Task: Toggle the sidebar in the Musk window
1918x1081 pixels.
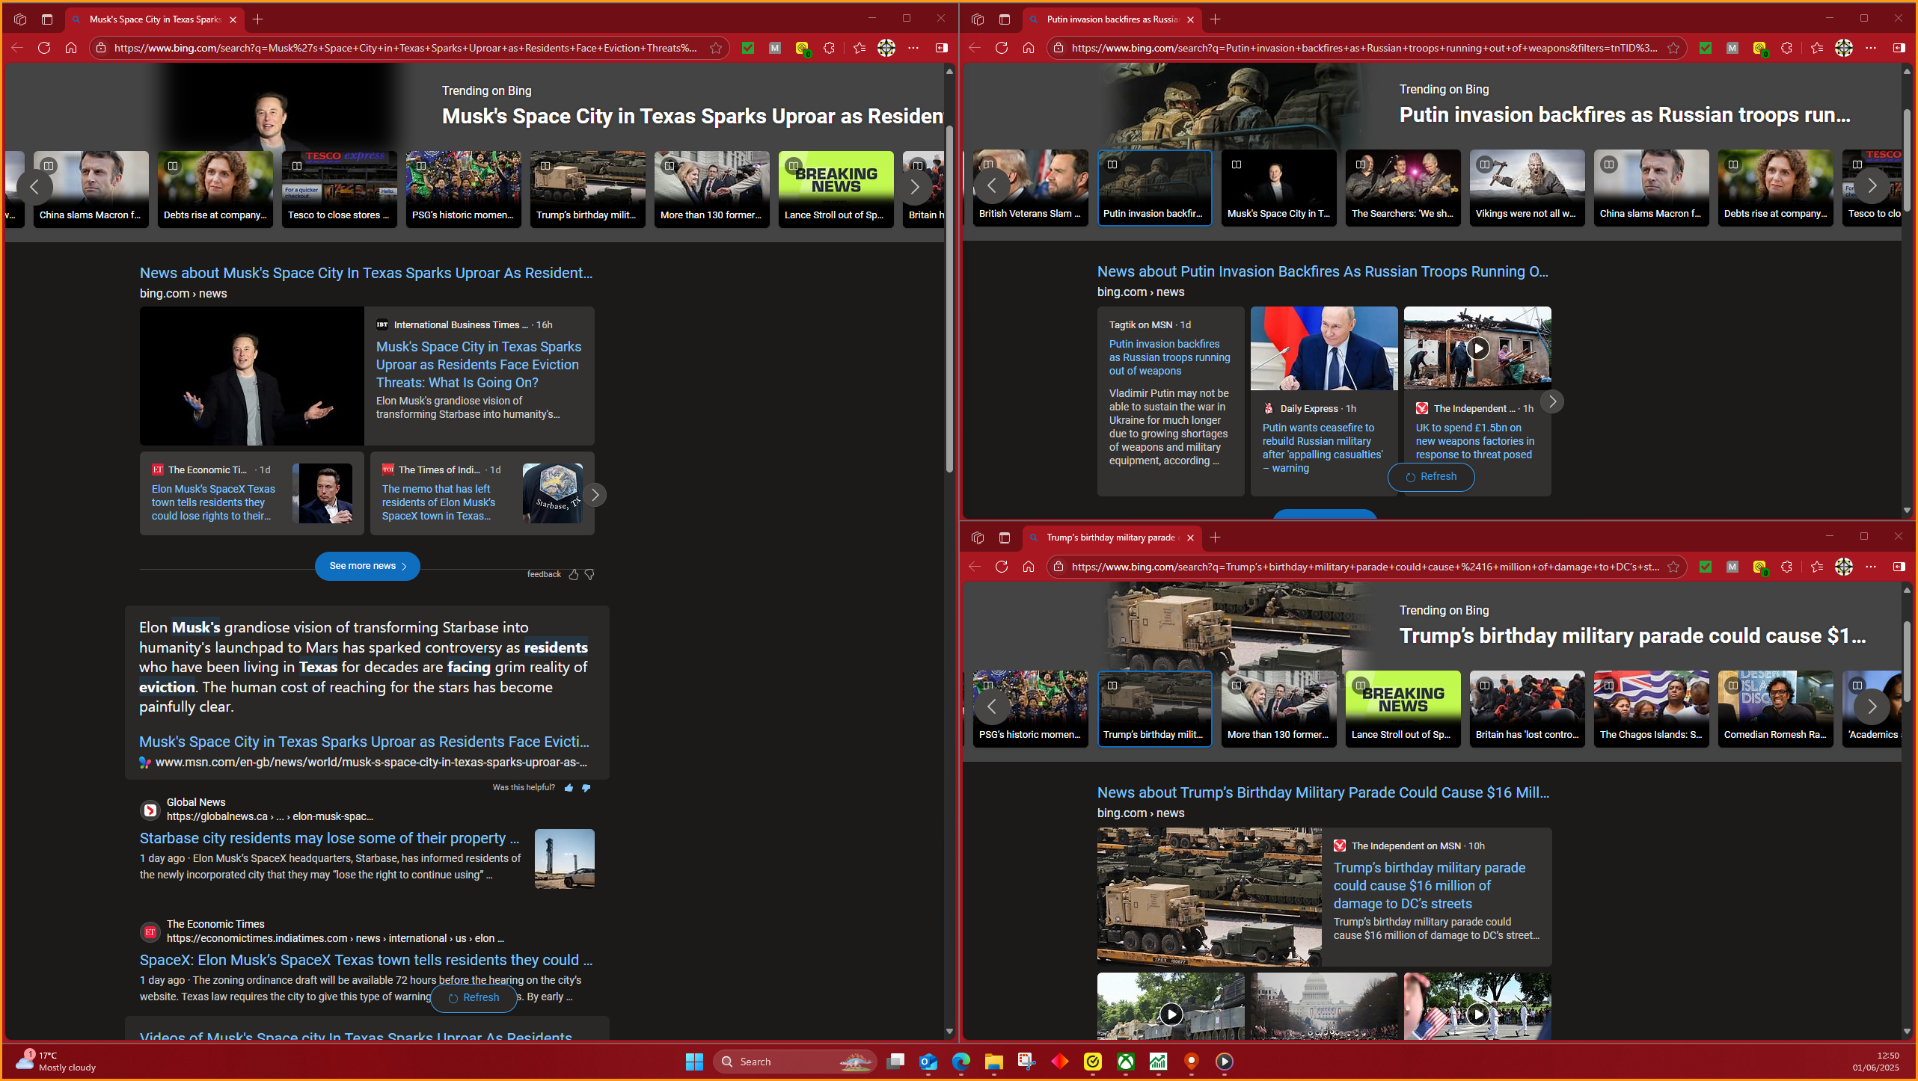Action: pos(941,48)
